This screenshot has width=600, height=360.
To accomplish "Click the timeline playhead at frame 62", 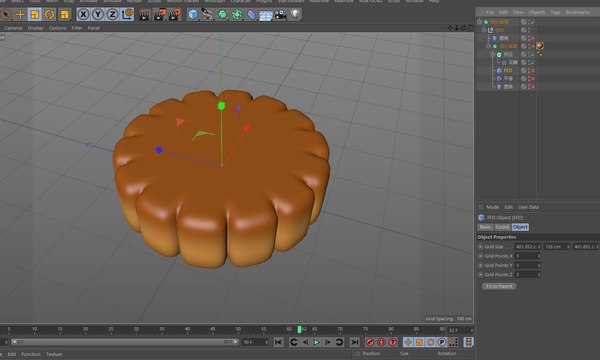I will [299, 329].
